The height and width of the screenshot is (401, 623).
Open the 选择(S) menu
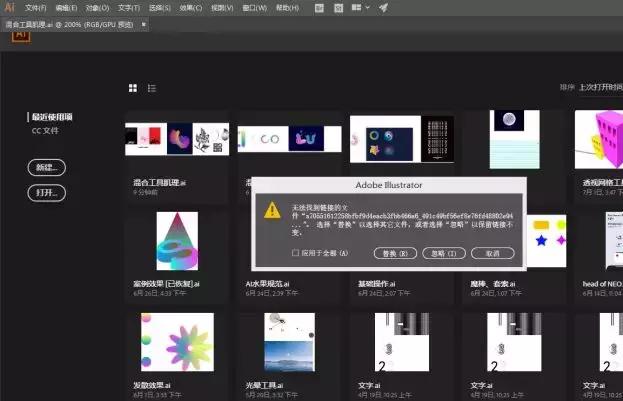coord(160,8)
